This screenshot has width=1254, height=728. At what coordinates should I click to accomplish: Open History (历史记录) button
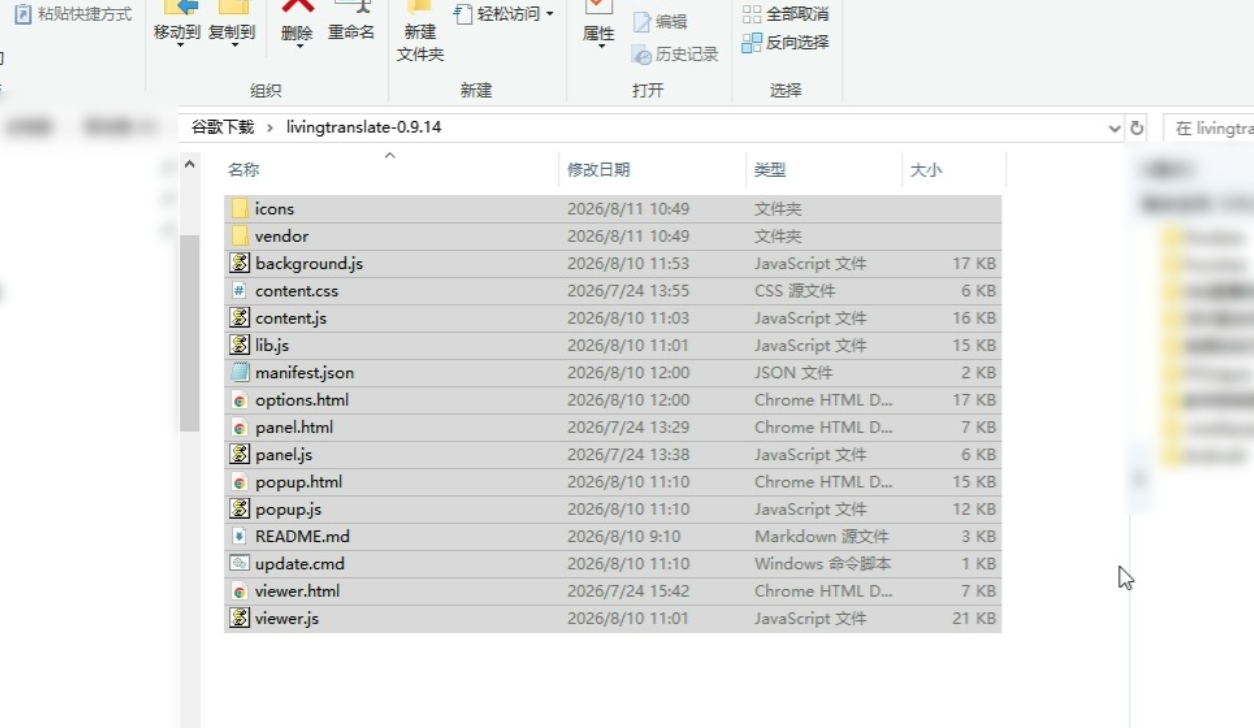pos(675,54)
